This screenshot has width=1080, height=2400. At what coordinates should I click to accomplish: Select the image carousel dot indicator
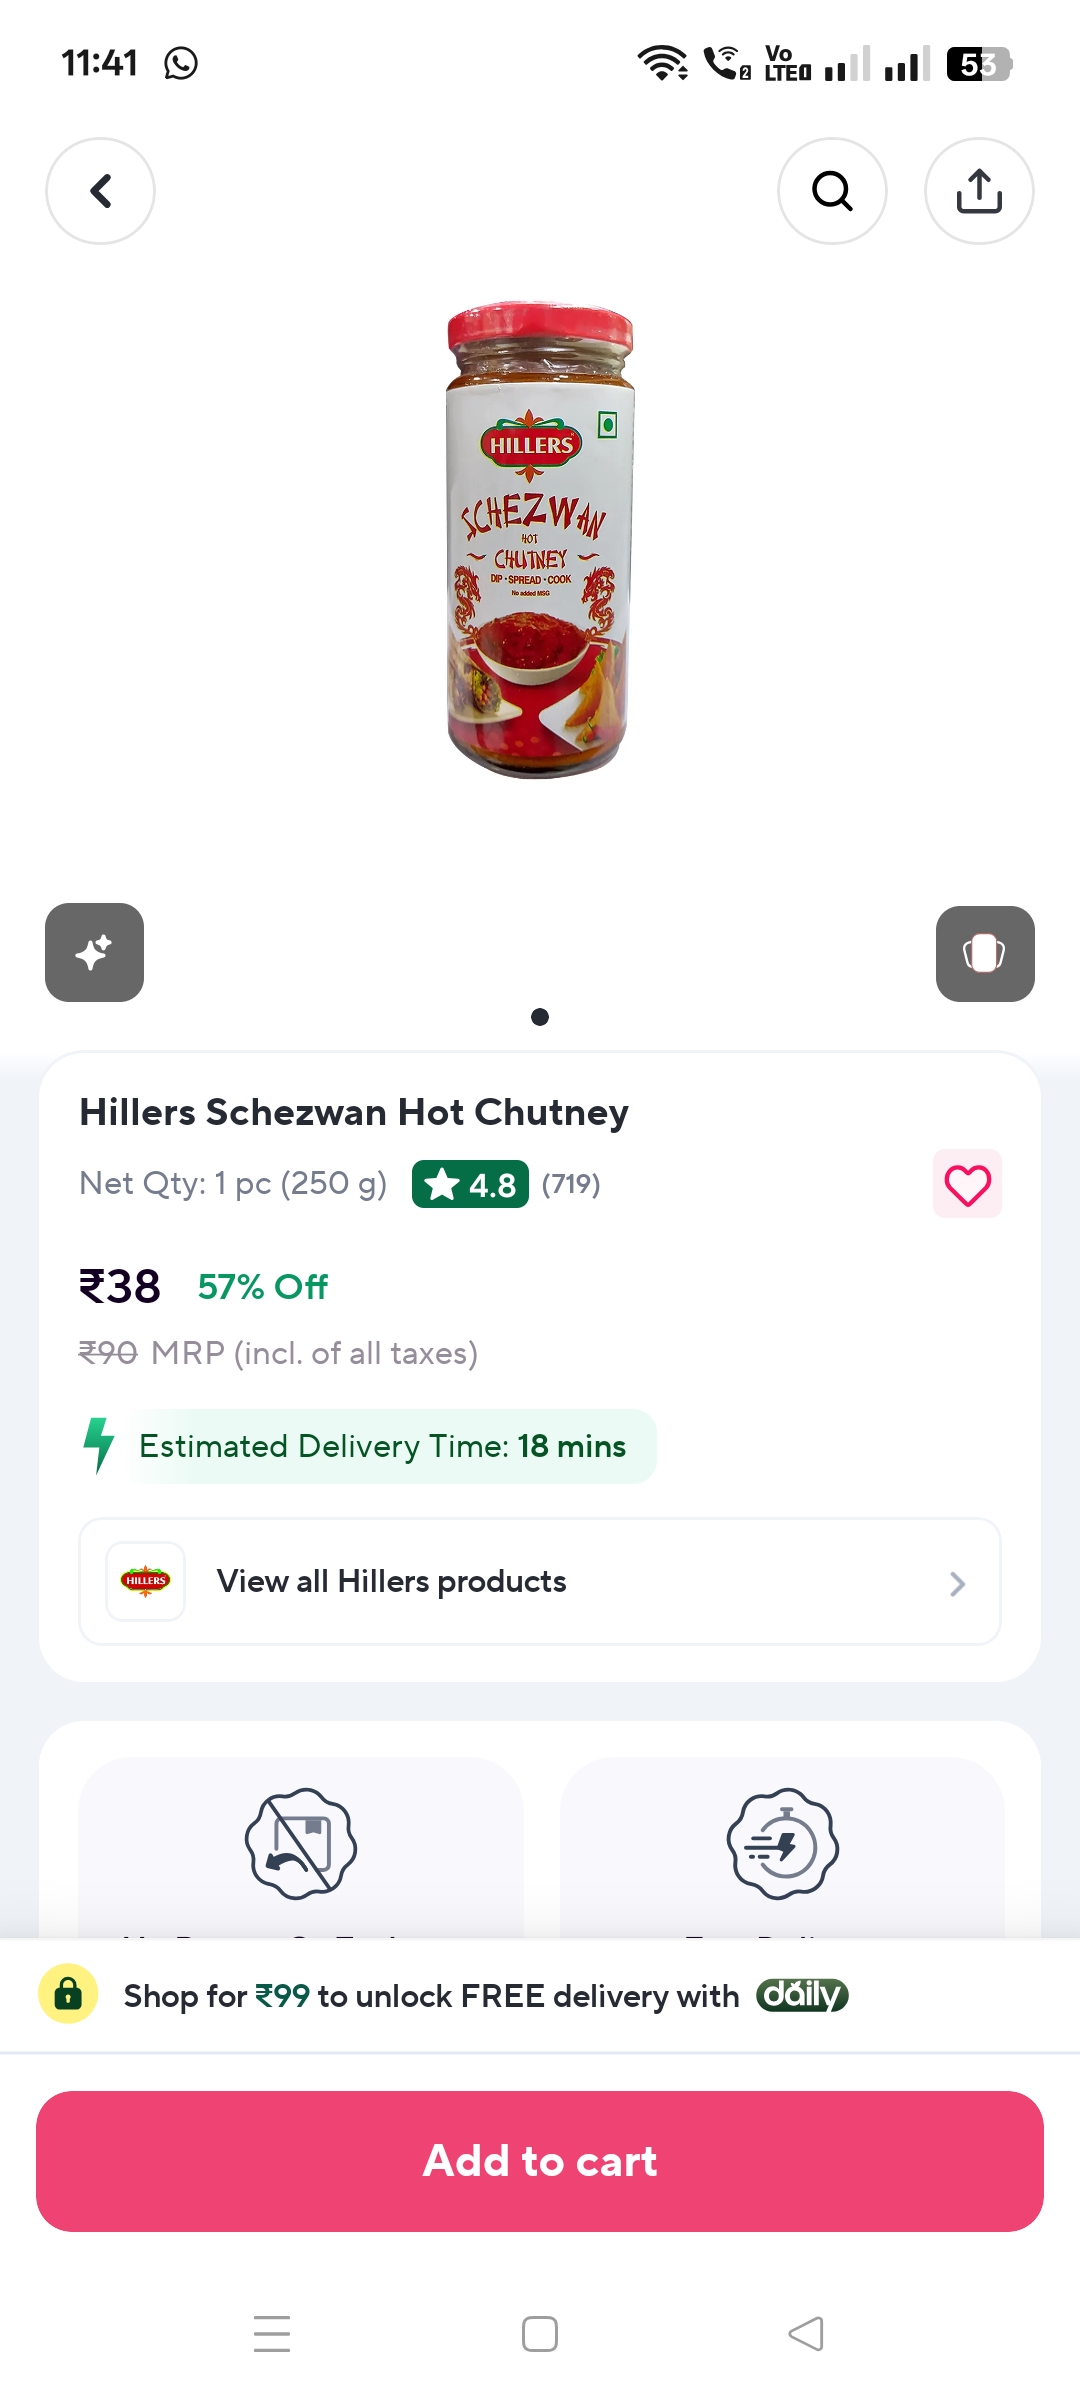coord(540,1017)
